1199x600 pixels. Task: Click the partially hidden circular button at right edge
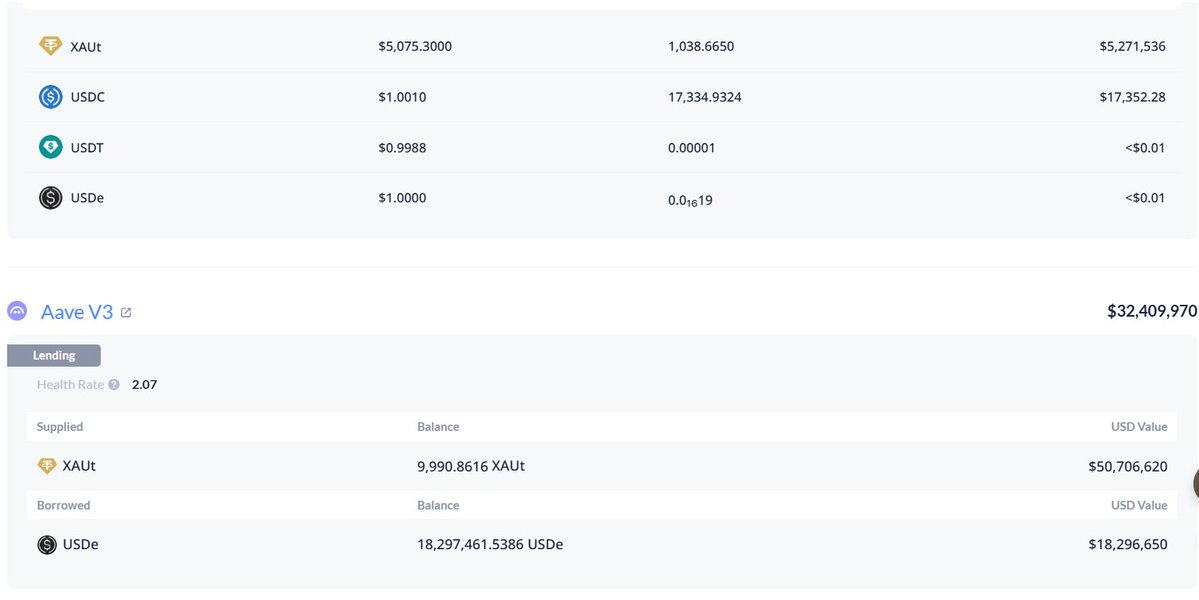click(x=1196, y=484)
